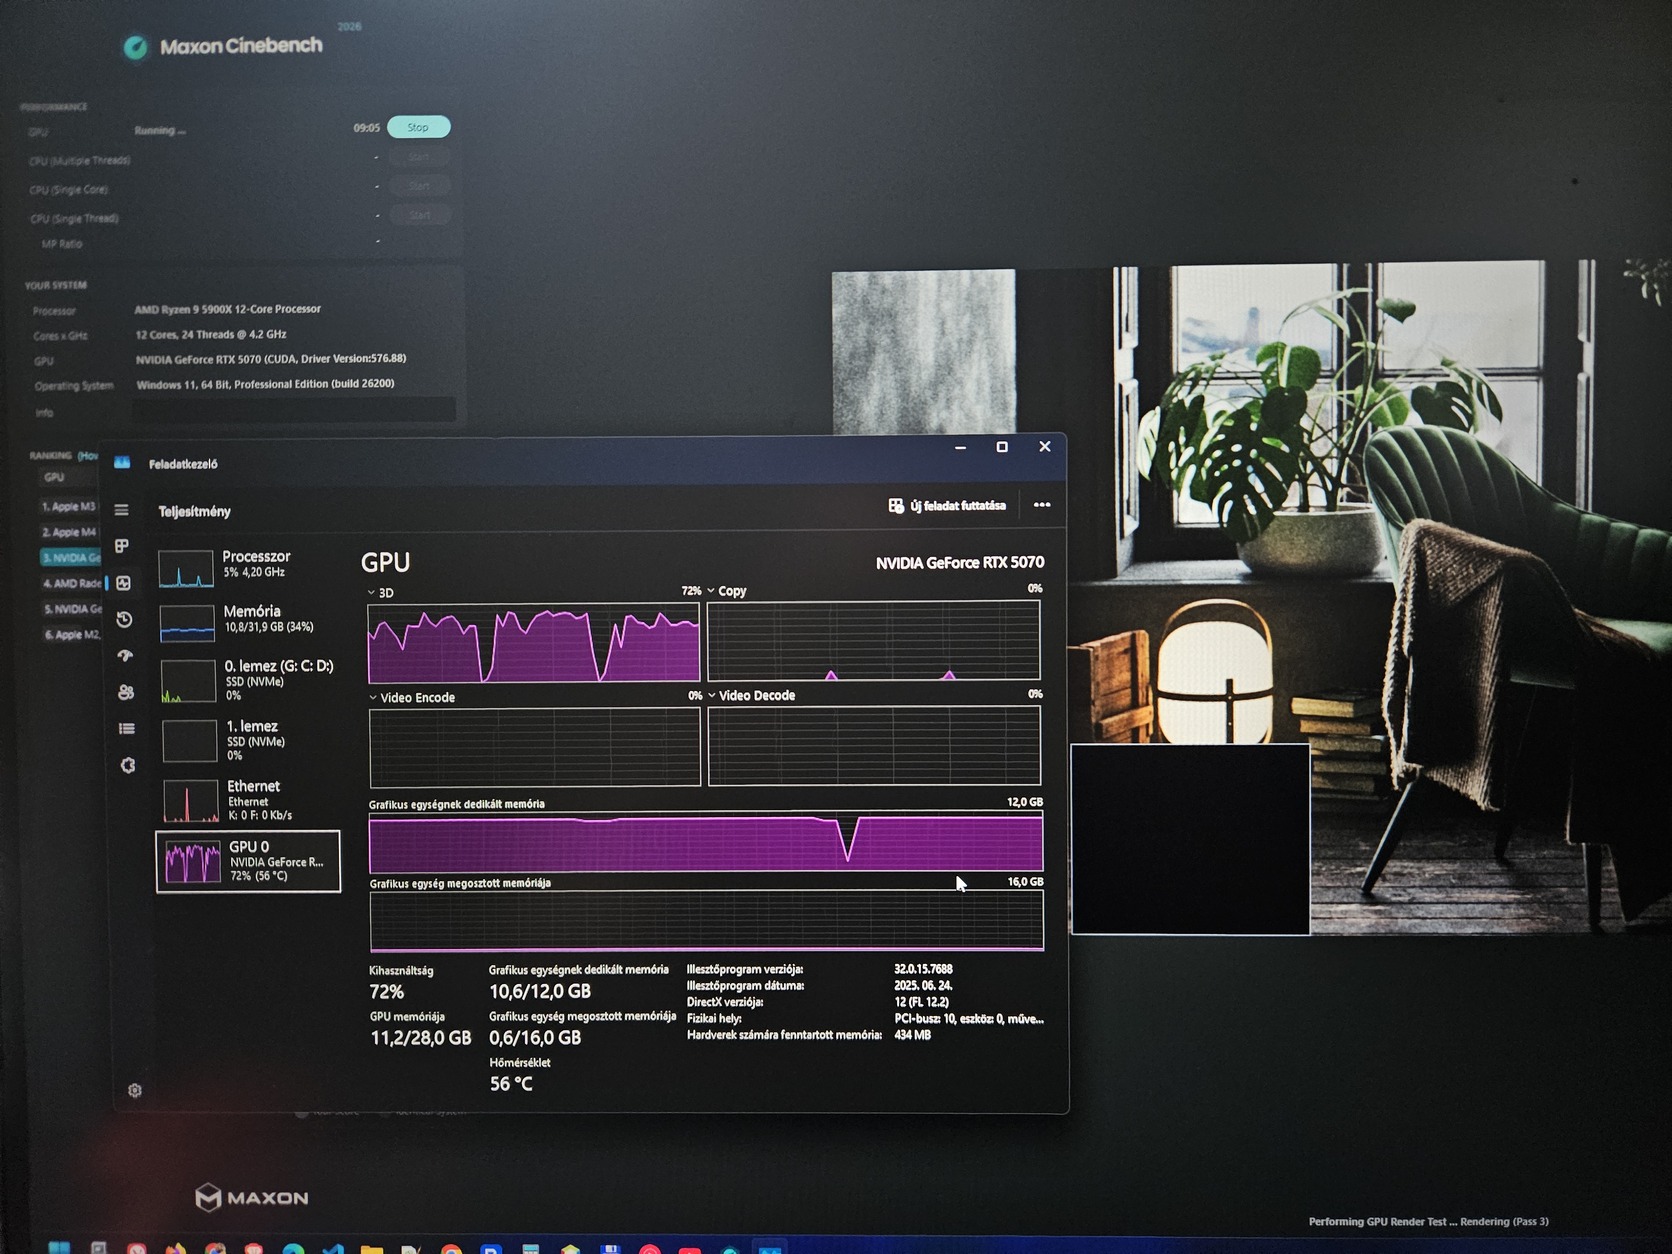Image resolution: width=1672 pixels, height=1254 pixels.
Task: Select ranking entry 5. NVIDIA
Action: tap(73, 609)
